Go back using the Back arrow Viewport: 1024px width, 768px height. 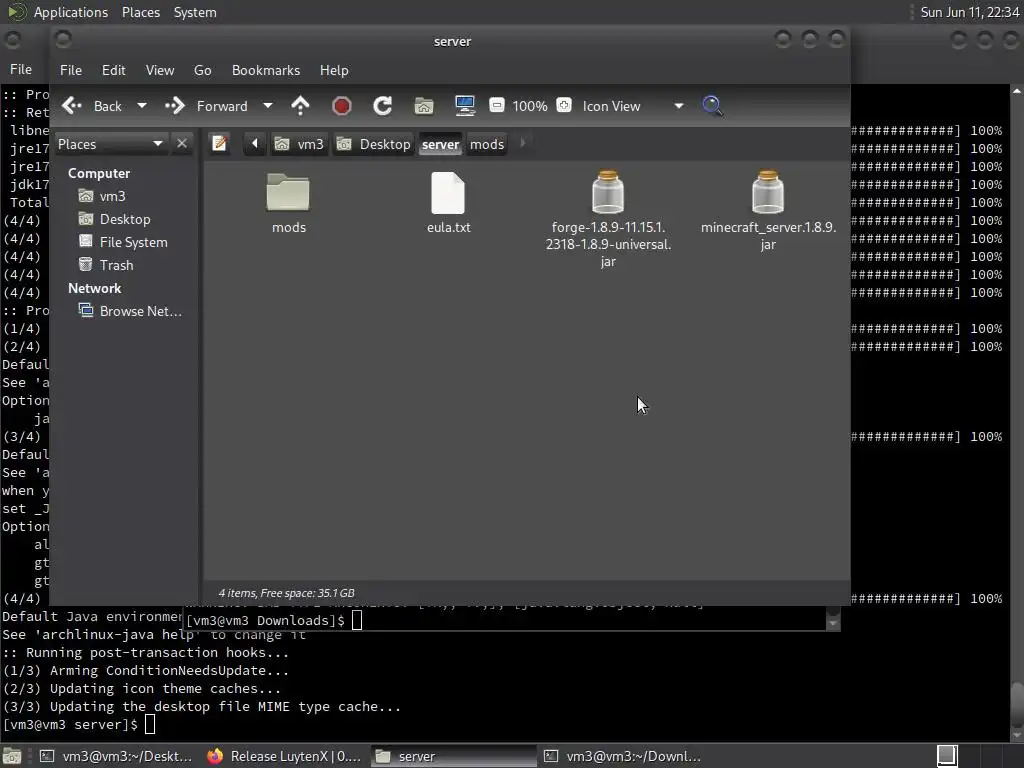(x=91, y=106)
